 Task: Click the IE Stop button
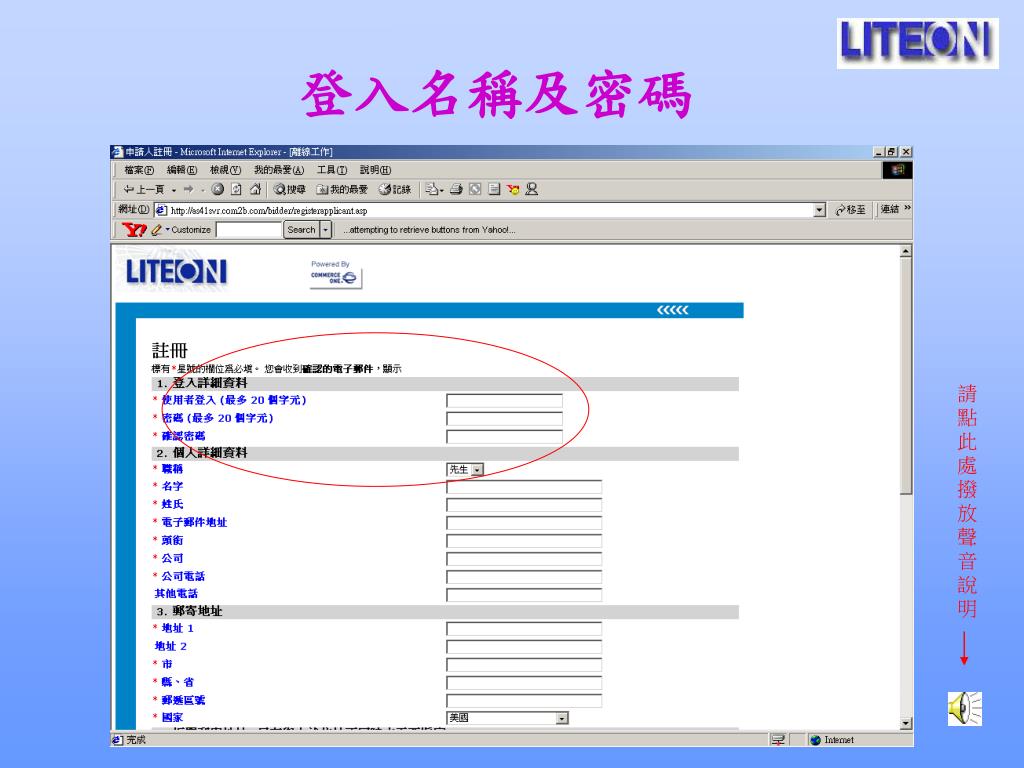click(x=217, y=189)
